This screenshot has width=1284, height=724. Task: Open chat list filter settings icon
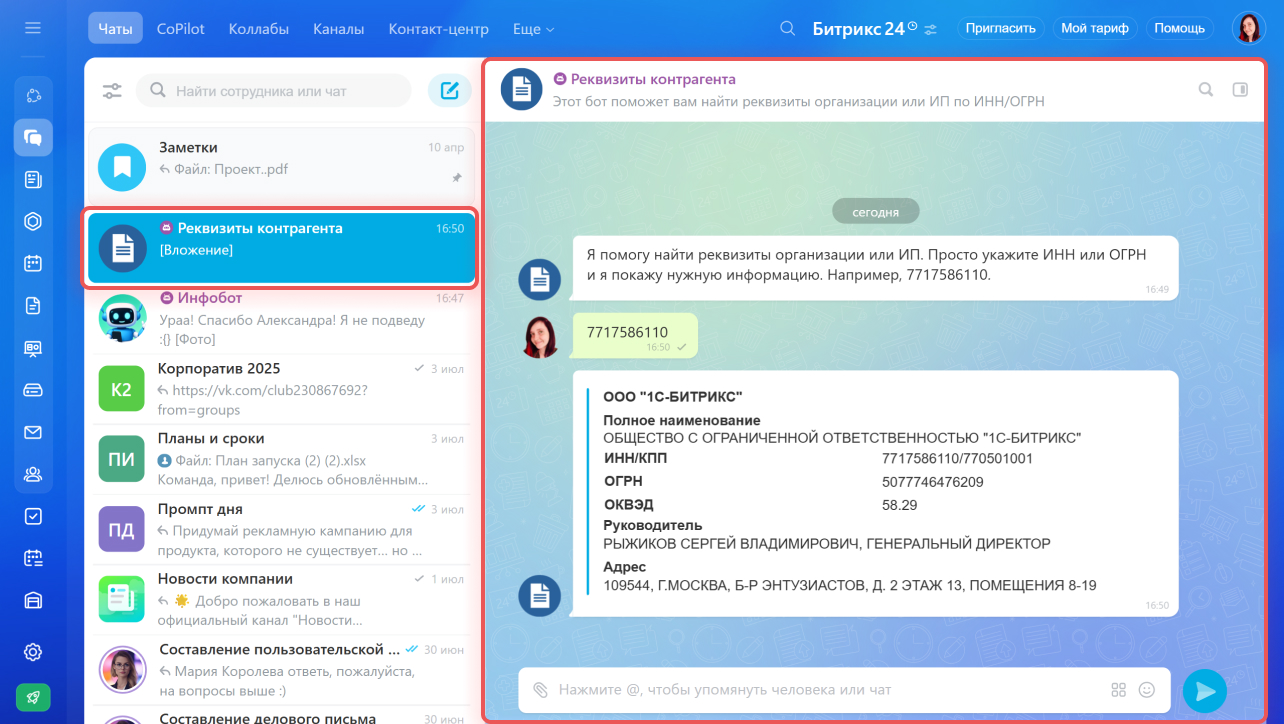112,91
